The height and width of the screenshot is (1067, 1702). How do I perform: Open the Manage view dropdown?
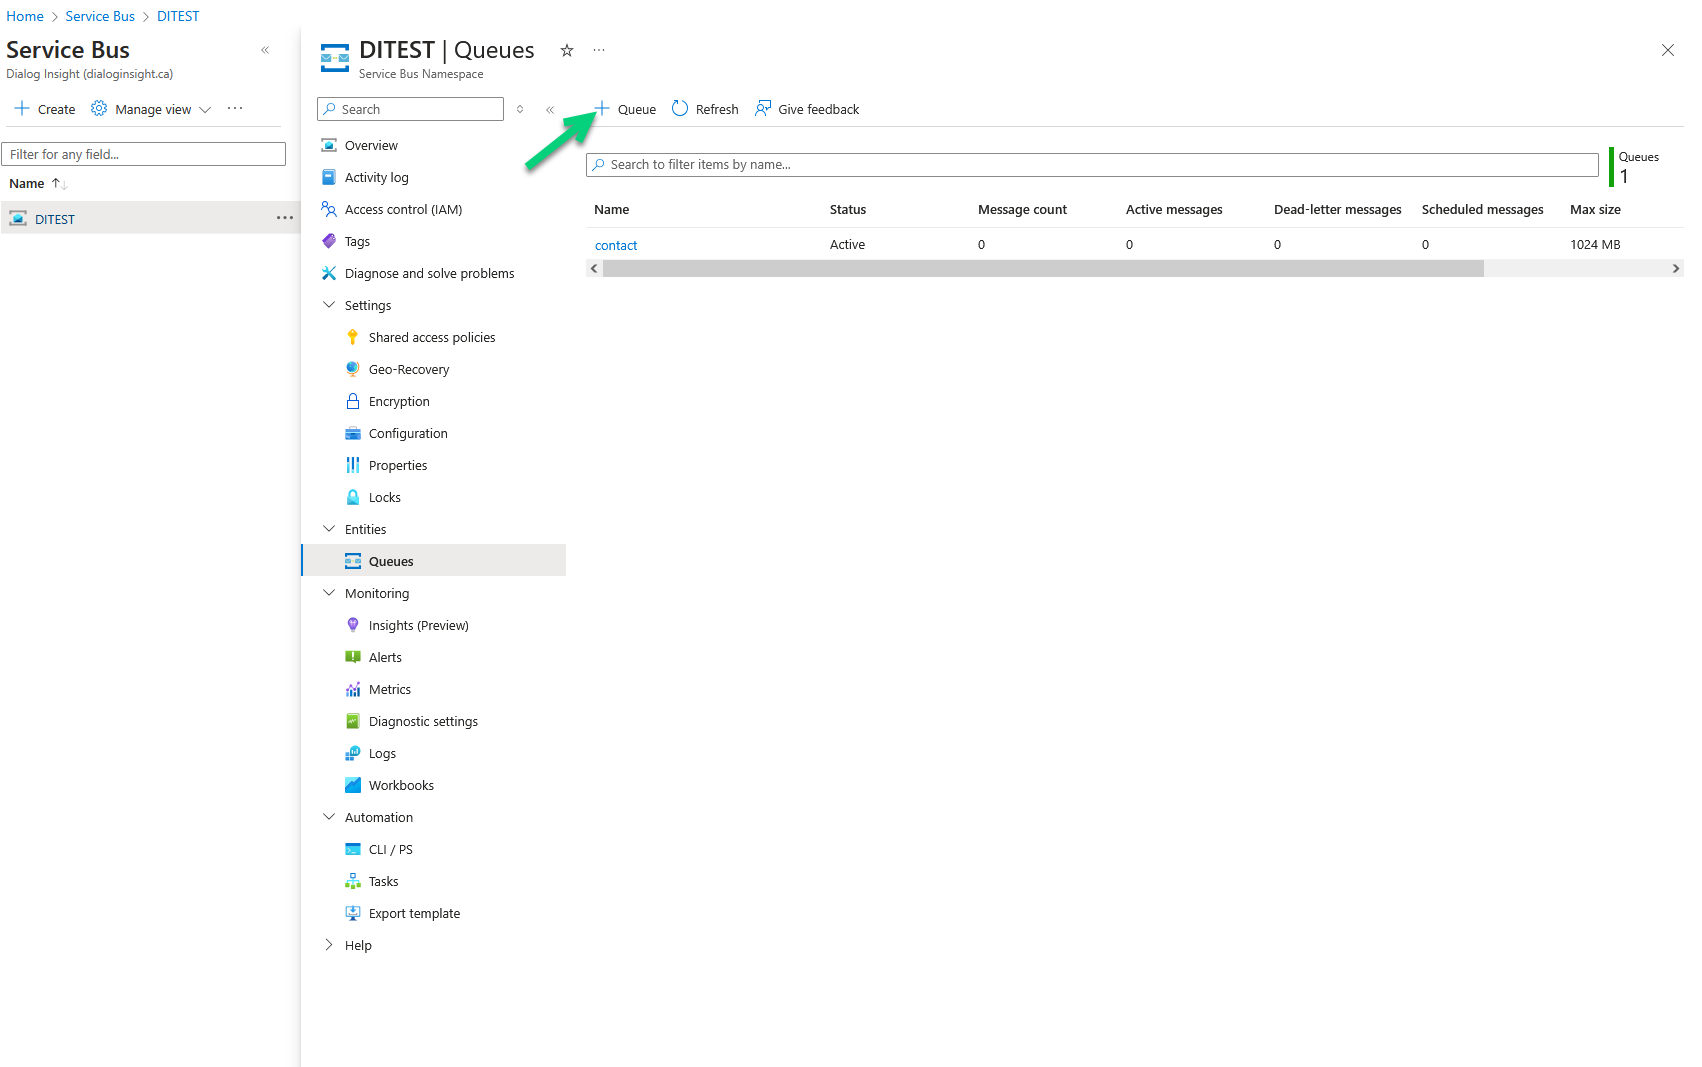(151, 109)
